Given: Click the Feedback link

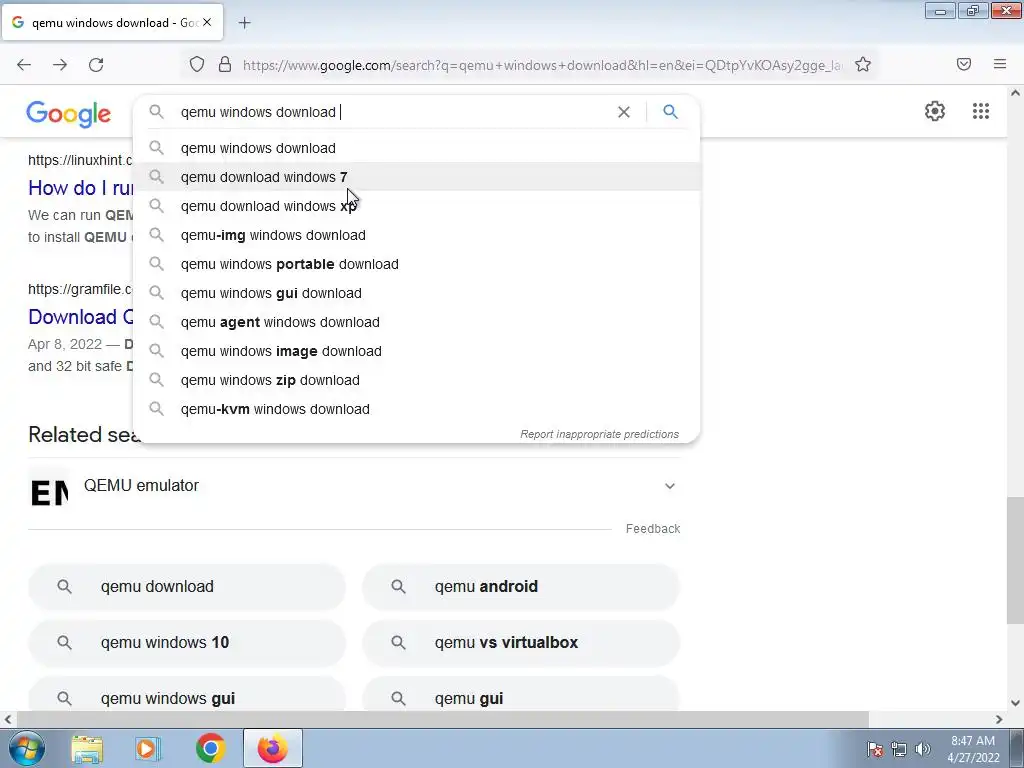Looking at the screenshot, I should [652, 529].
